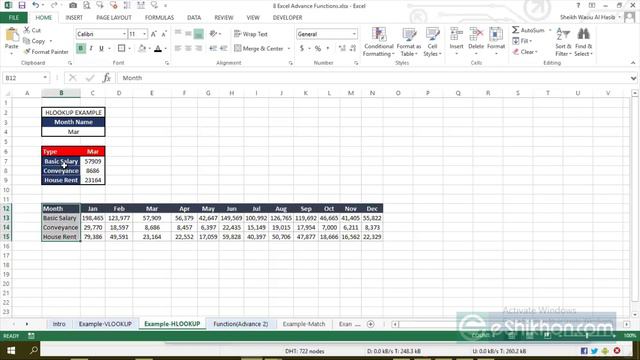The height and width of the screenshot is (360, 640).
Task: Switch to the FORMULAS tab
Action: (159, 18)
